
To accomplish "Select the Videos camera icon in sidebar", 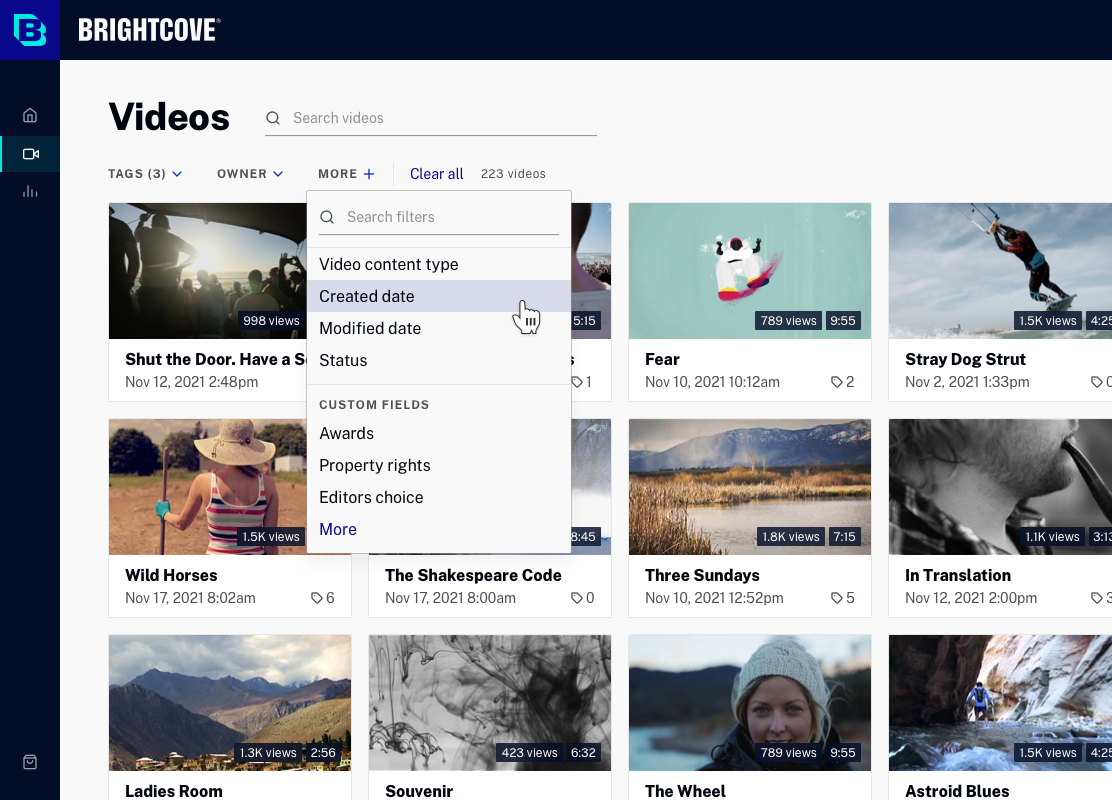I will [x=30, y=154].
